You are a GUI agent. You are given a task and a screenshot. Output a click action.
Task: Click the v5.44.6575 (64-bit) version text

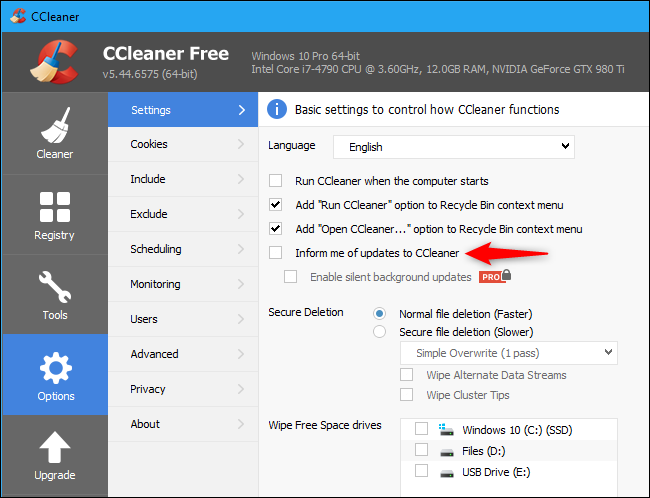tap(150, 74)
